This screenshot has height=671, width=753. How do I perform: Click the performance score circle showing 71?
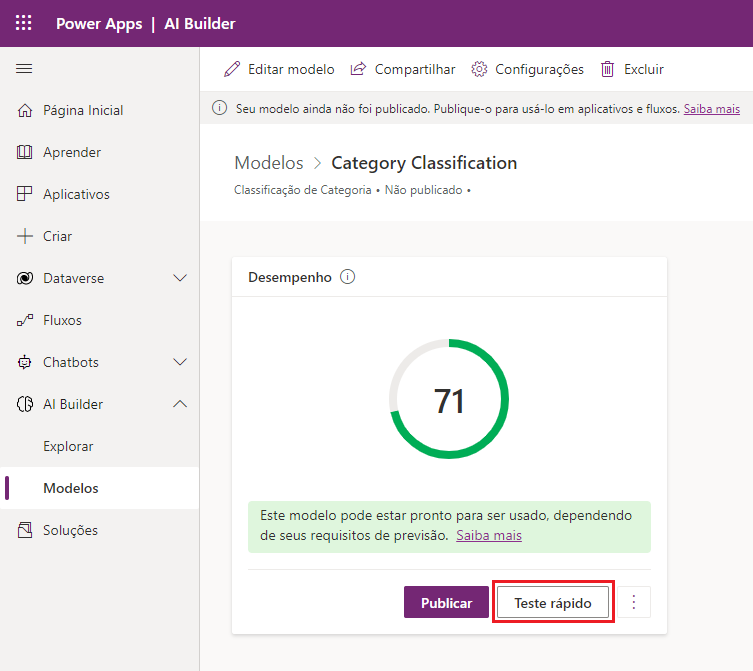(x=449, y=399)
